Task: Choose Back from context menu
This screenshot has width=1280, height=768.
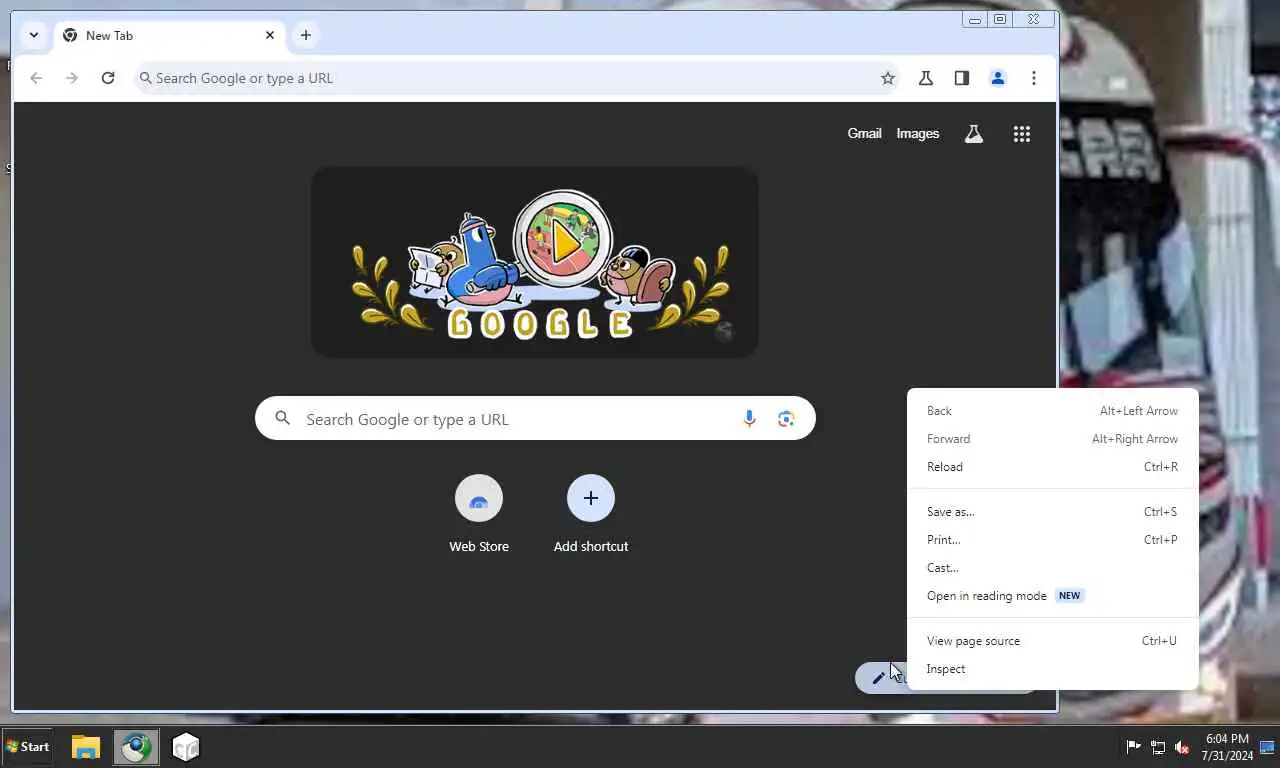Action: pyautogui.click(x=1052, y=411)
